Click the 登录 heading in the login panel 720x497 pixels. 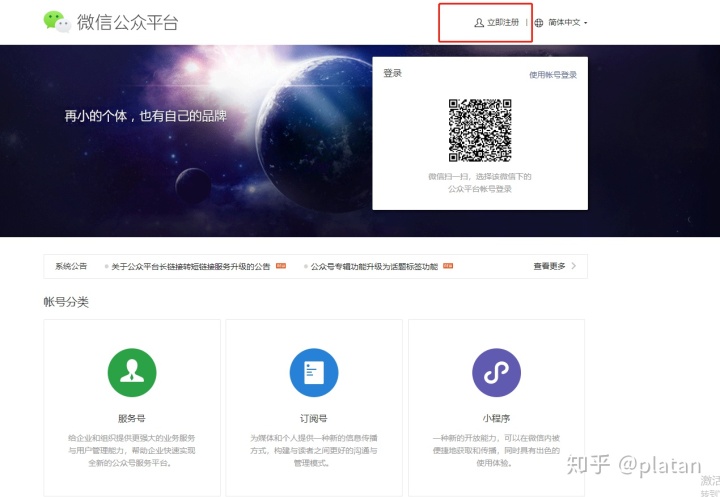pyautogui.click(x=393, y=73)
